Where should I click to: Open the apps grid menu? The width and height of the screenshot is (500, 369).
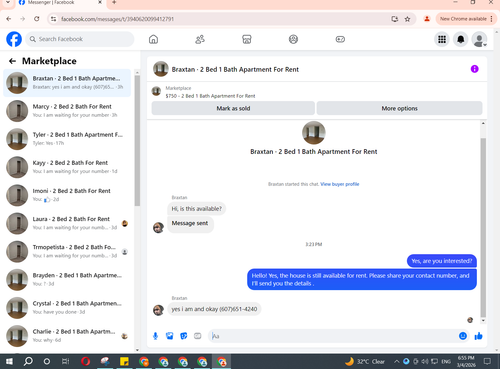tap(442, 39)
